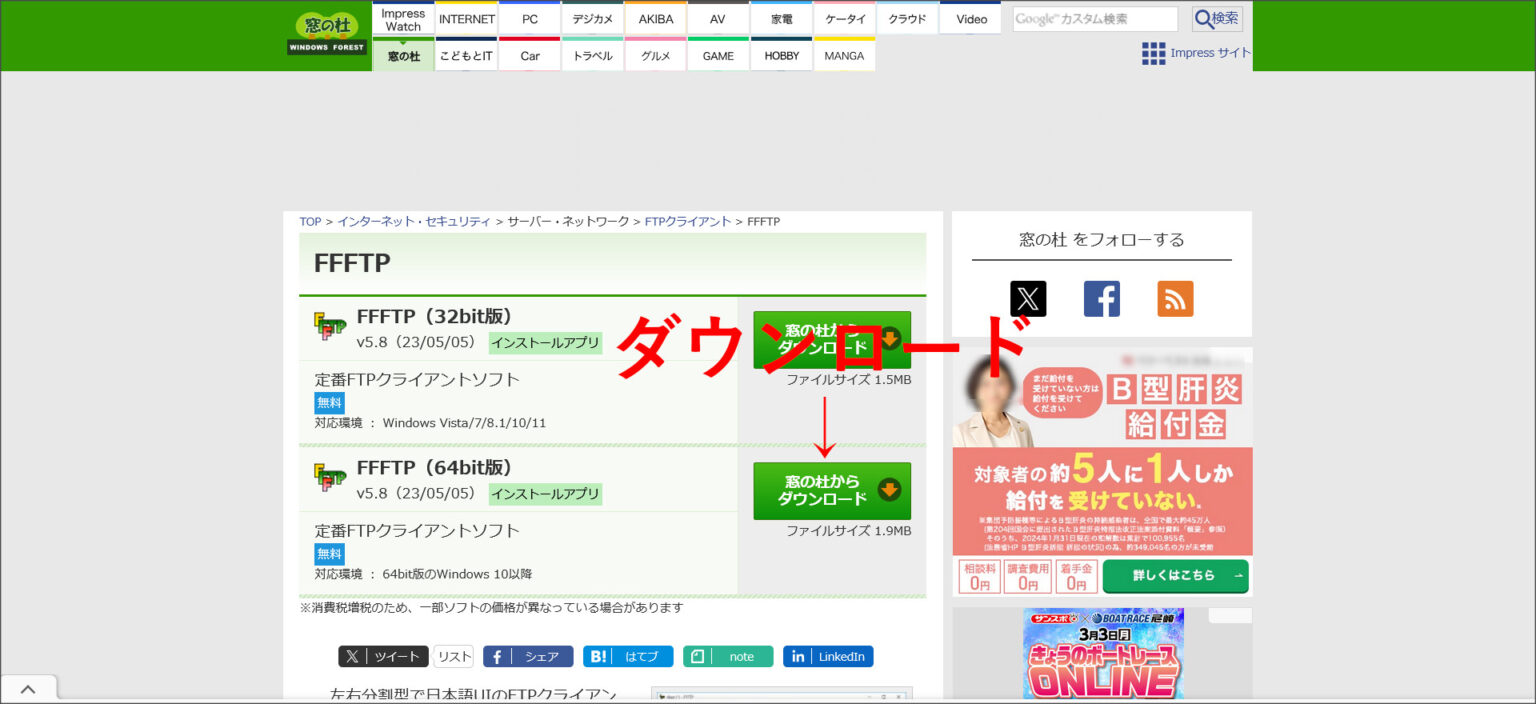1536x704 pixels.
Task: Share the page via the note icon
Action: [728, 656]
